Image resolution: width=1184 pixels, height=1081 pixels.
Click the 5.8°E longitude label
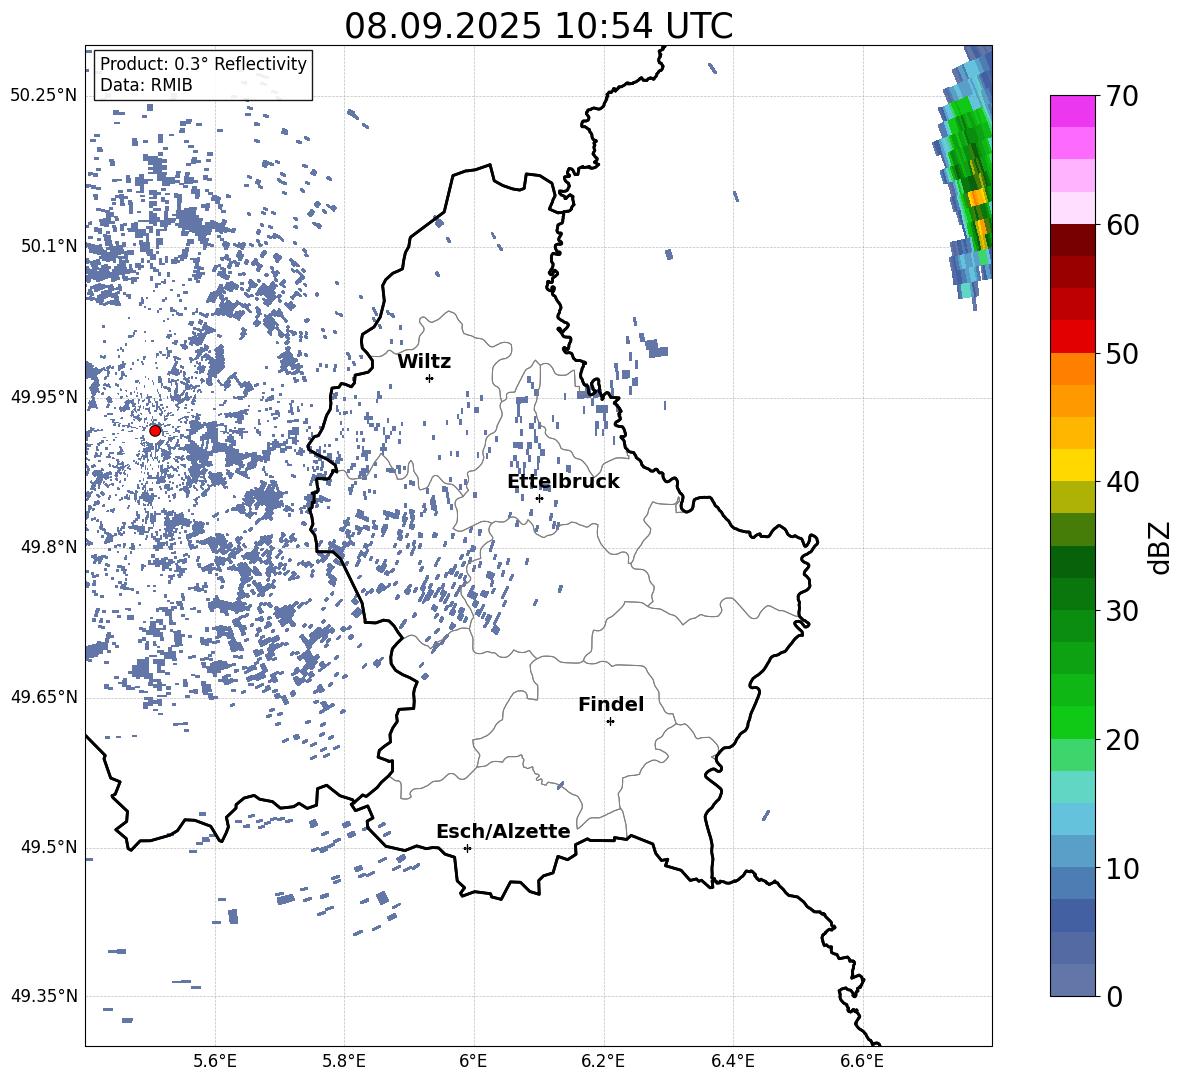[x=344, y=1061]
